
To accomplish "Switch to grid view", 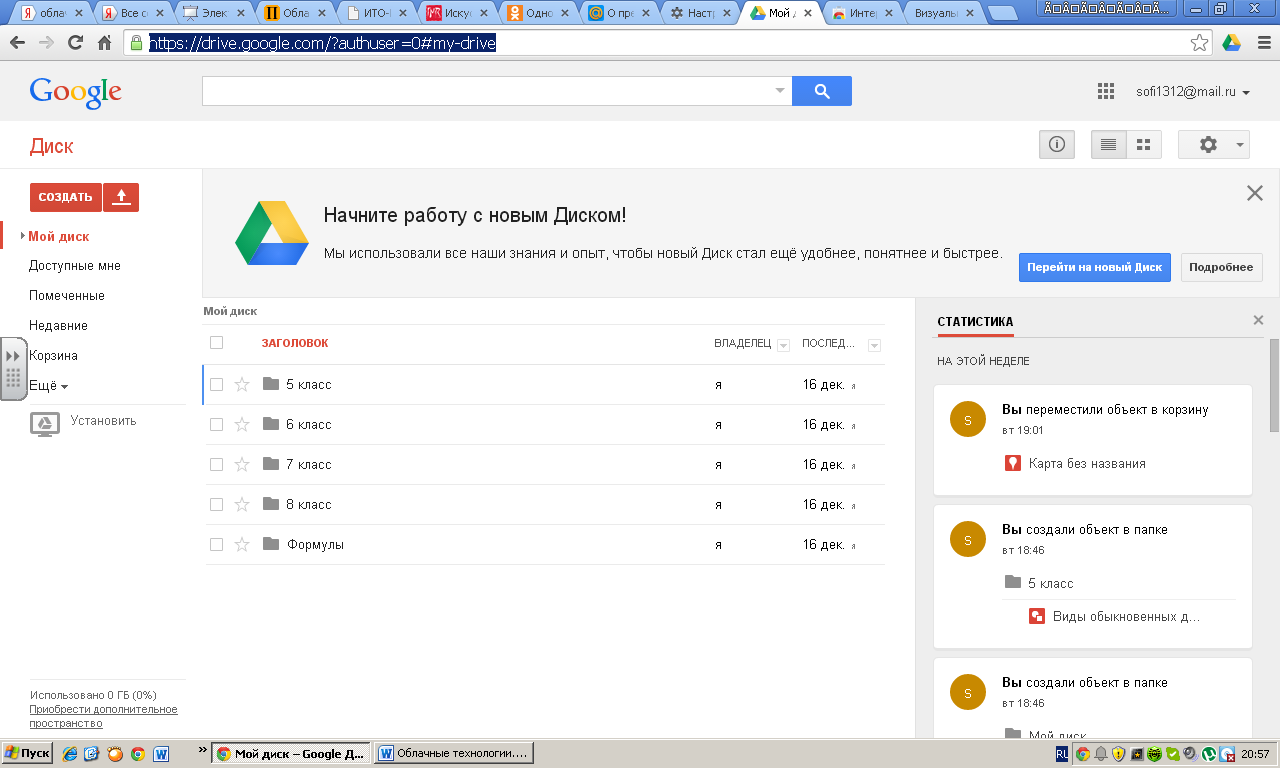I will coord(1144,145).
